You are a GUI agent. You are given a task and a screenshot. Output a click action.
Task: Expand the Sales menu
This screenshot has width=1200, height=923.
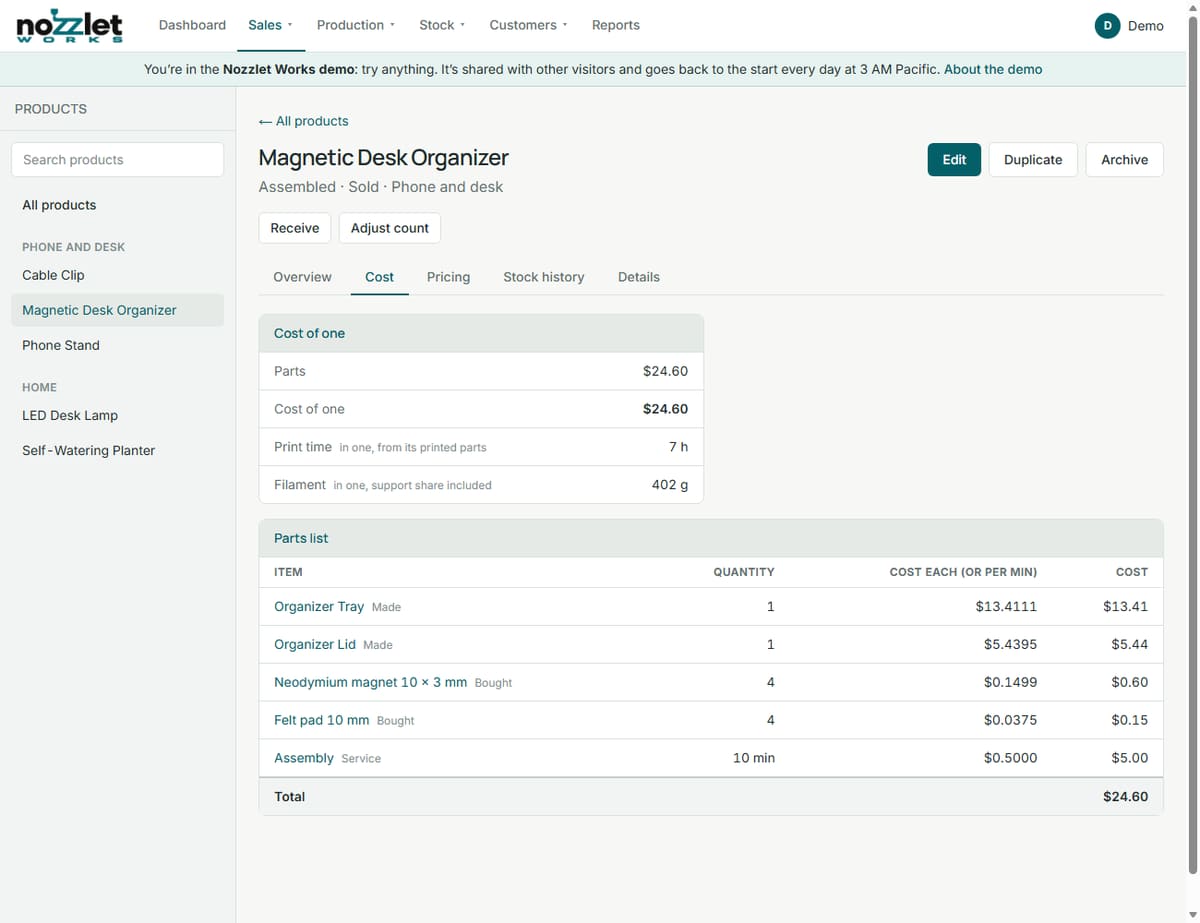[270, 25]
